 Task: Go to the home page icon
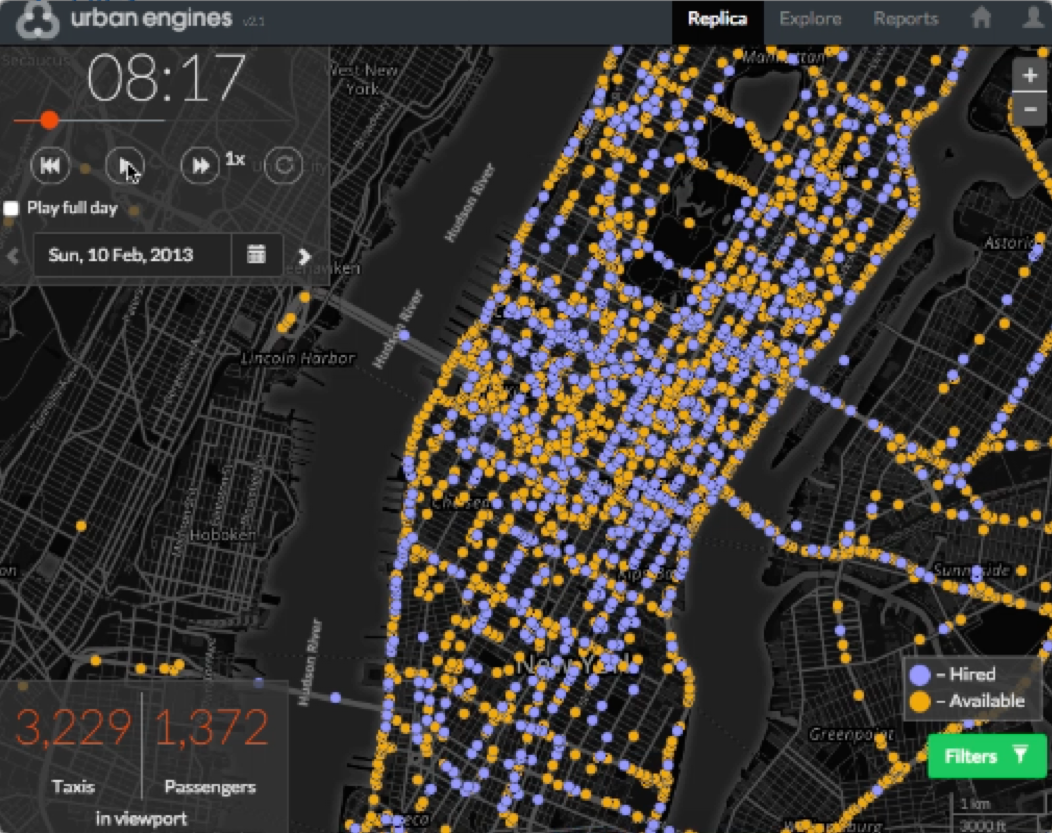click(981, 19)
